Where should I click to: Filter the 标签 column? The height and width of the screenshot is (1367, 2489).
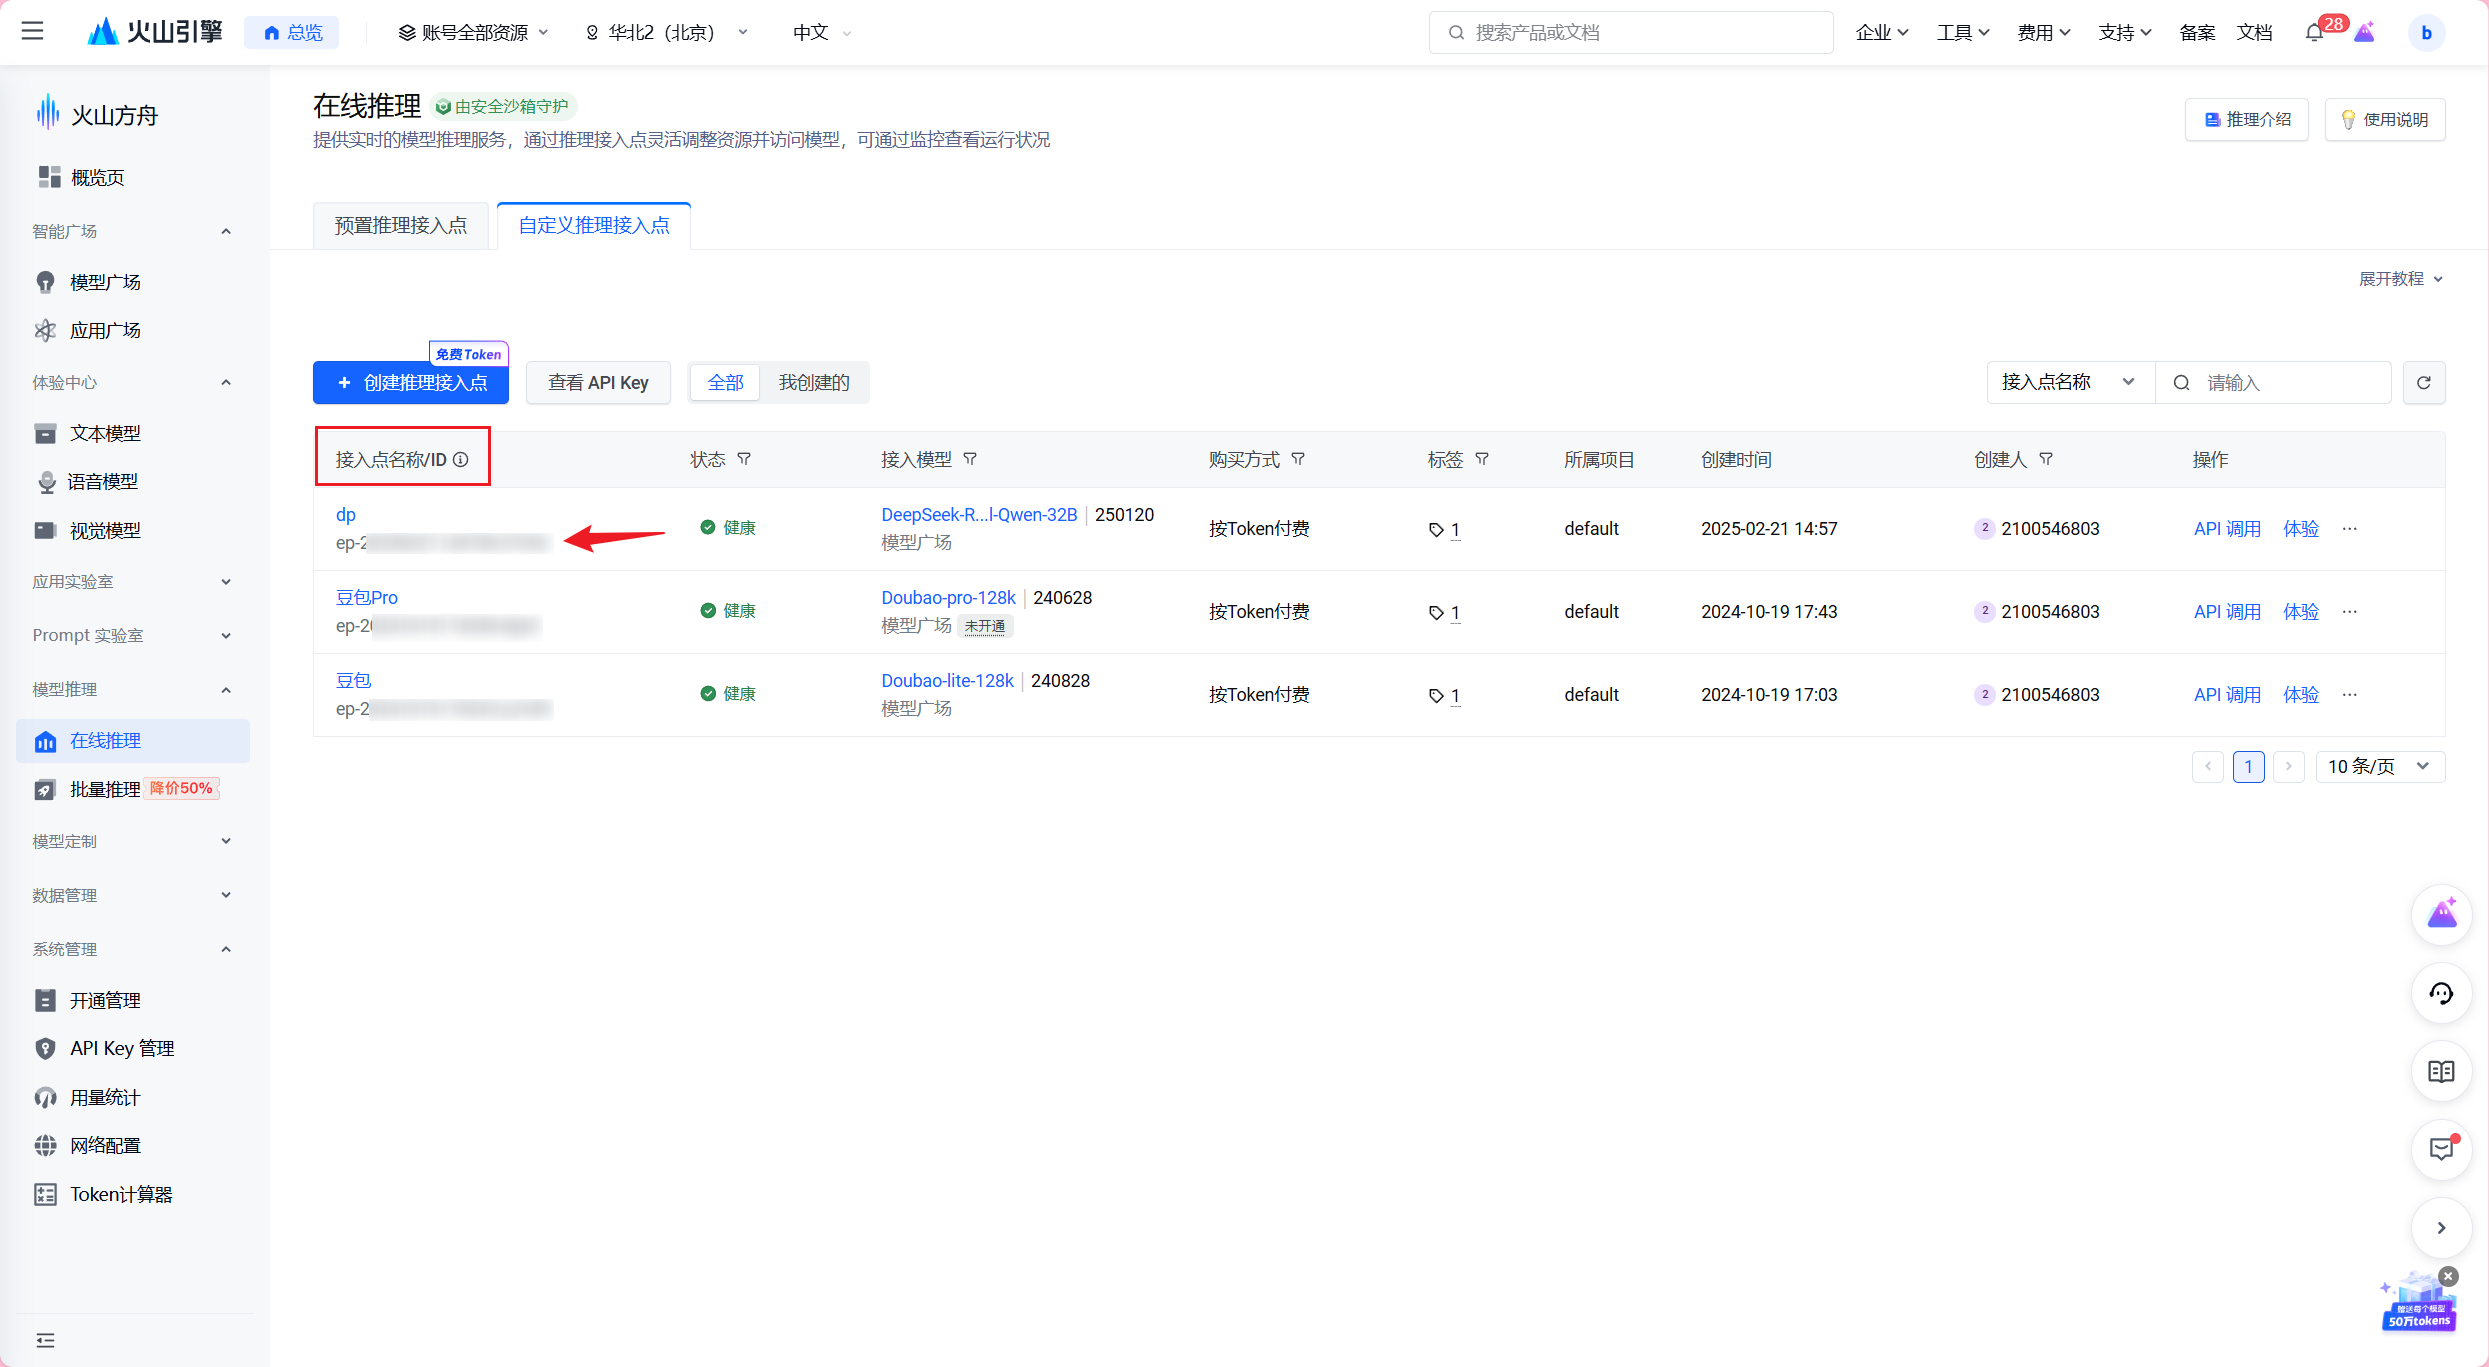[x=1482, y=459]
